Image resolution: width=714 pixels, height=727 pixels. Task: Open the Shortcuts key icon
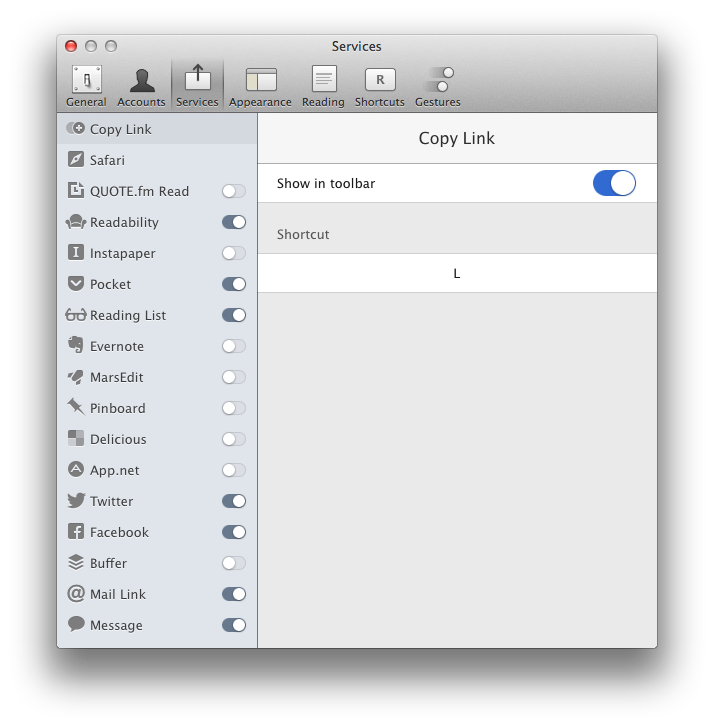[380, 79]
